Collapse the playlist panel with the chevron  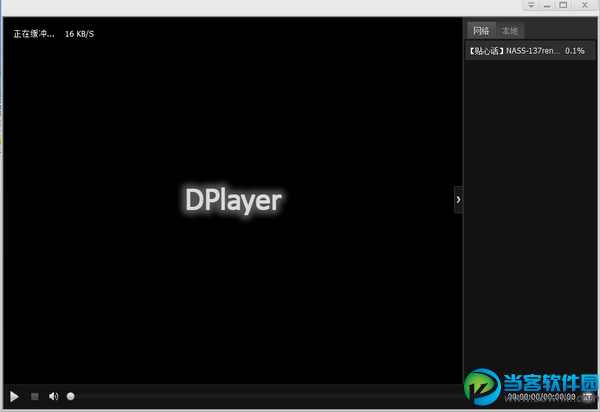click(x=458, y=199)
